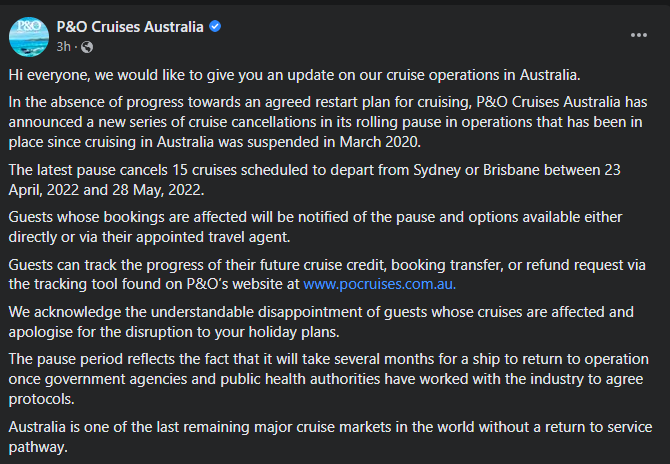670x464 pixels.
Task: Click the apology paragraph about holiday plans
Action: coord(321,322)
